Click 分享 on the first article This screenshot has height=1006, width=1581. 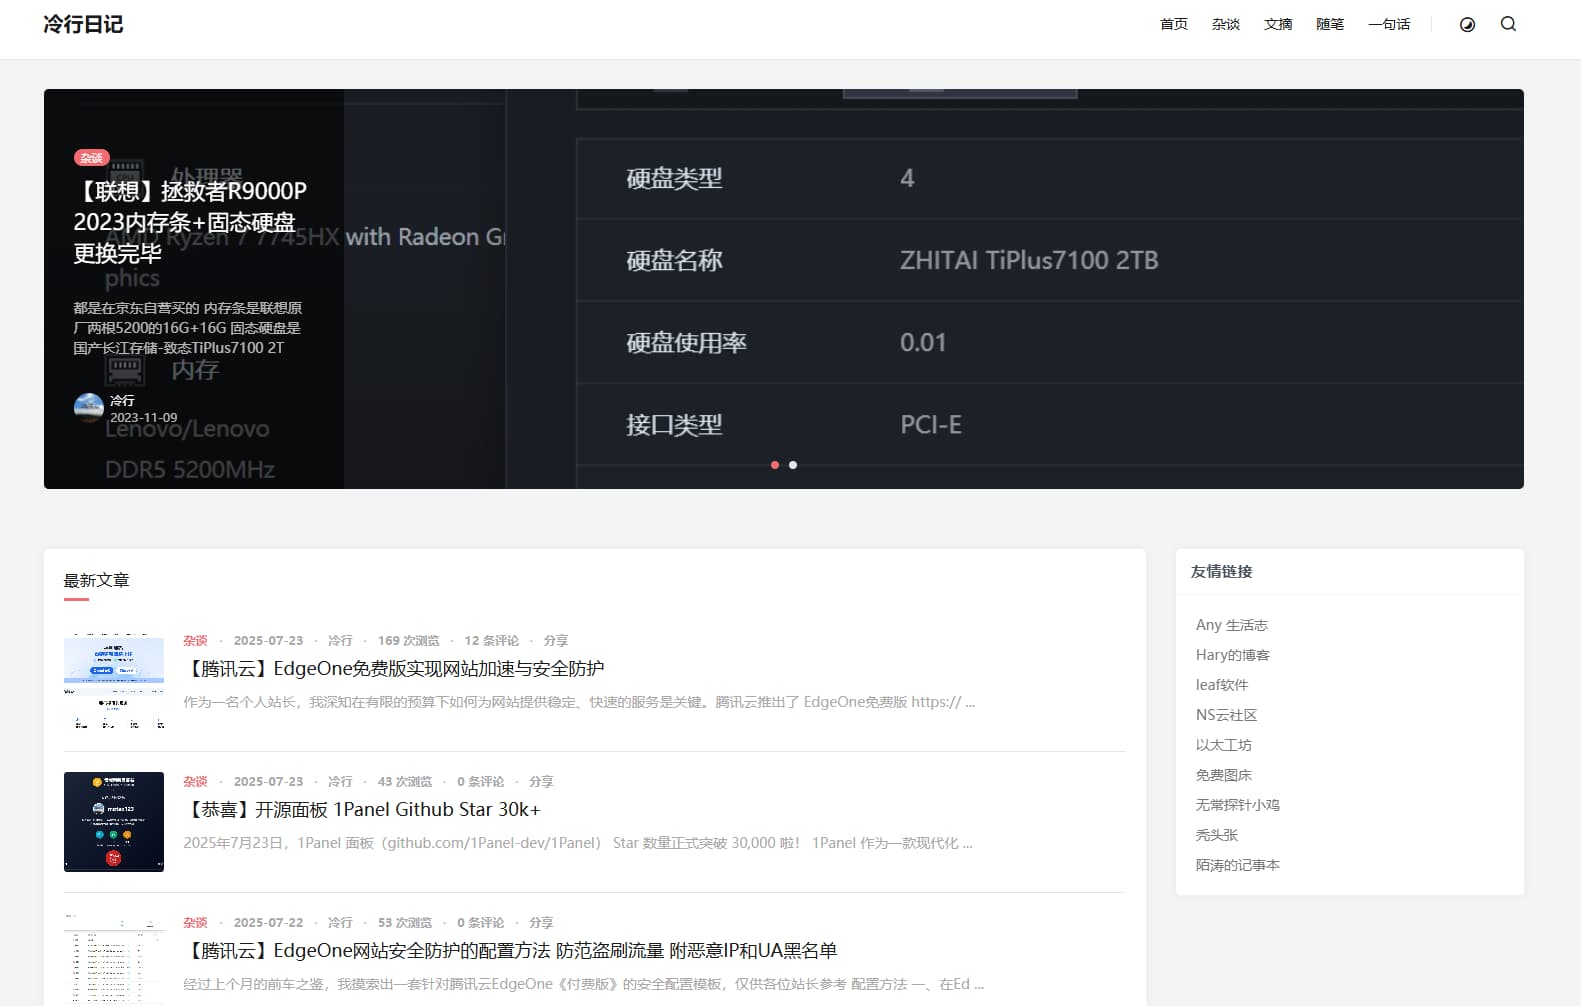pyautogui.click(x=556, y=640)
